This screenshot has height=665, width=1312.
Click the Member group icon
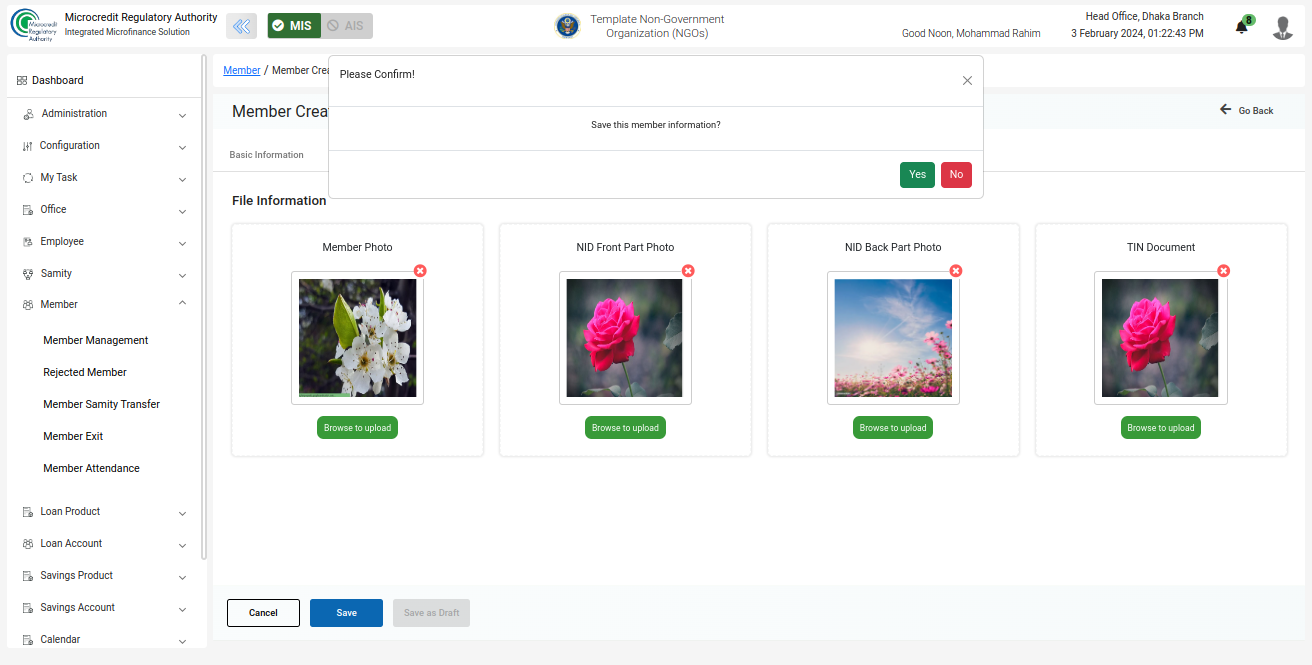click(28, 305)
